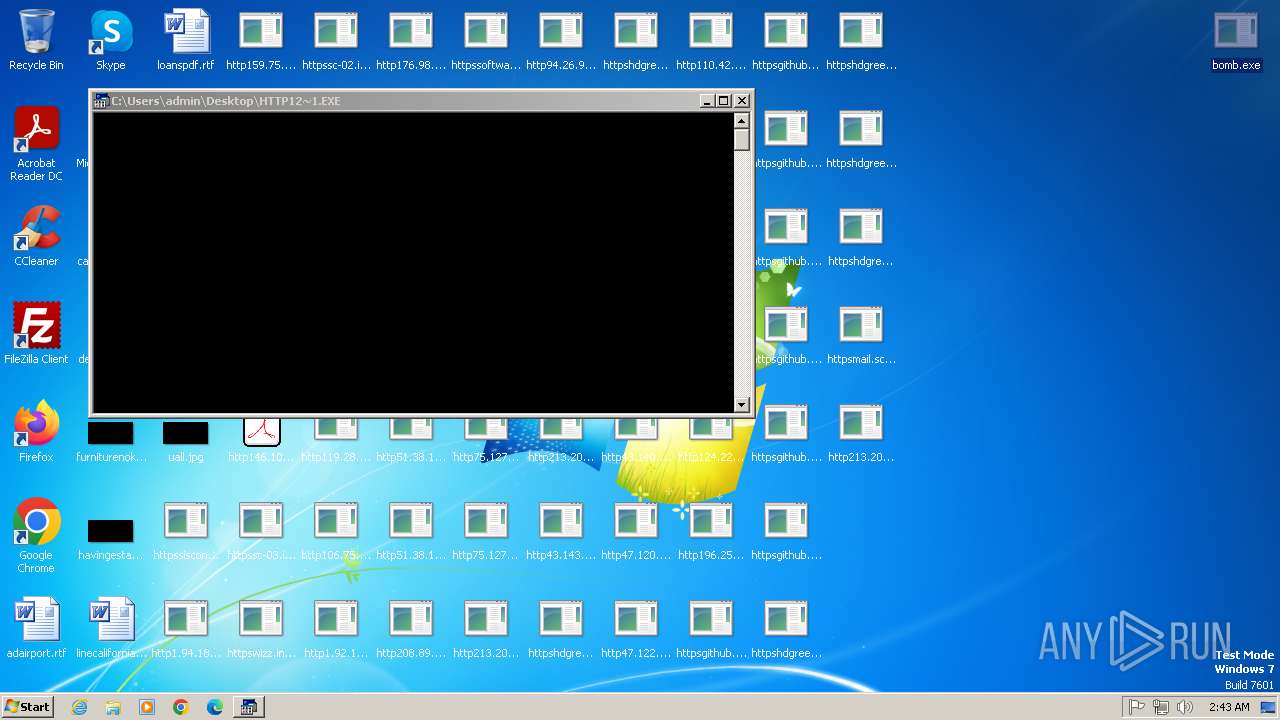Open Windows Media Player from taskbar

147,707
